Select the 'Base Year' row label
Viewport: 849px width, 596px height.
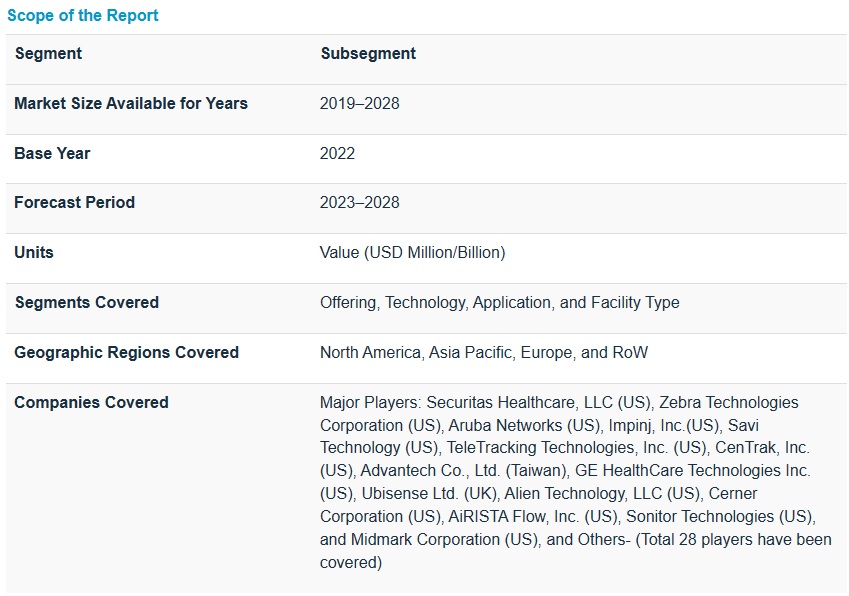click(52, 153)
